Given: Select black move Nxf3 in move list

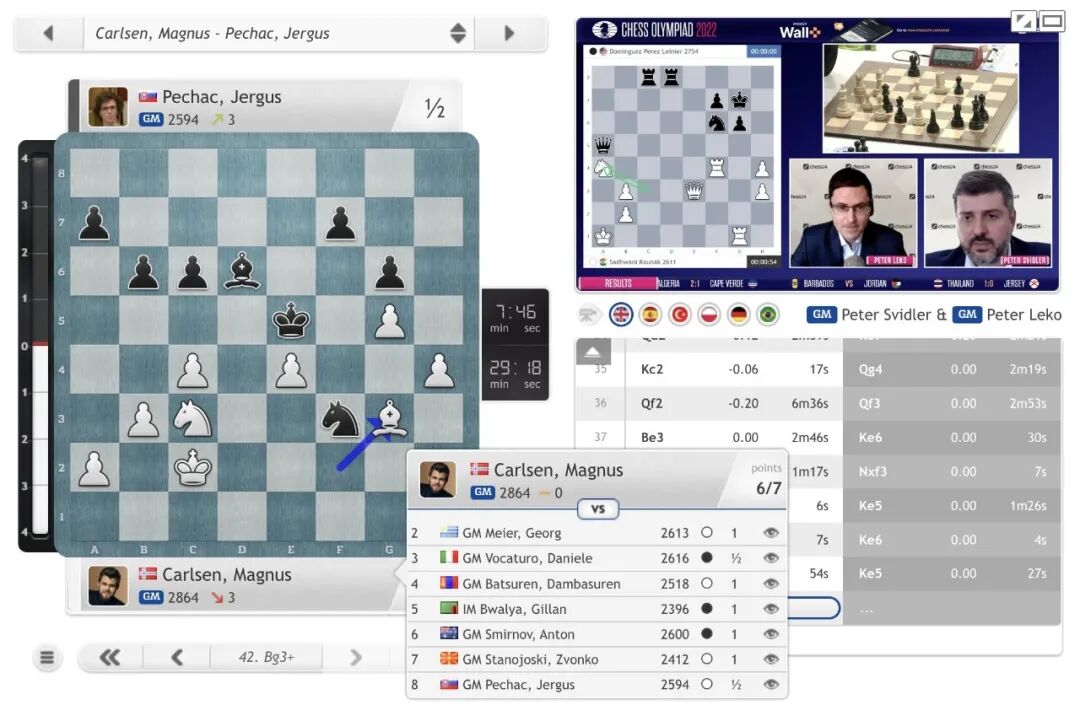Looking at the screenshot, I should [x=873, y=472].
